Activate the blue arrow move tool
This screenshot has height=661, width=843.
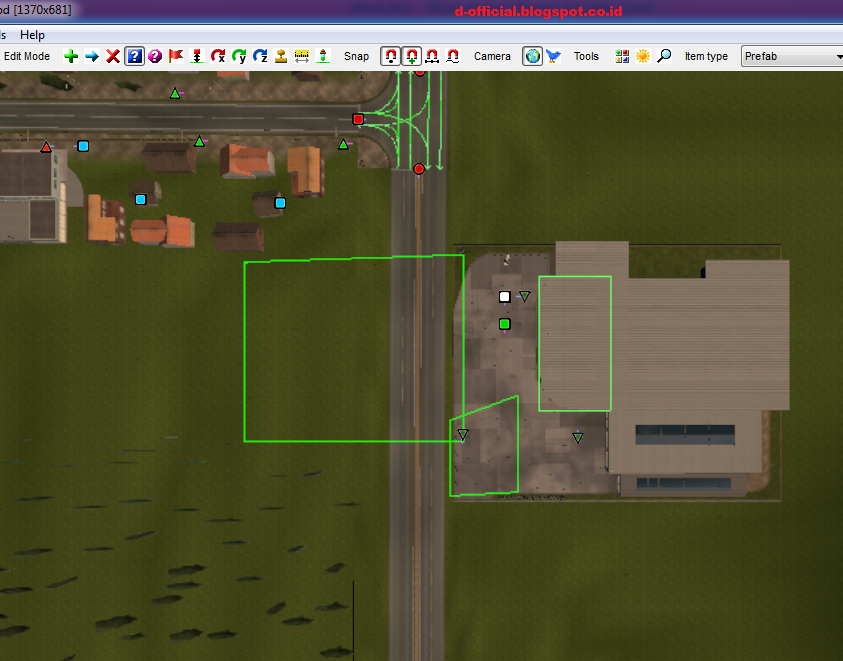pyautogui.click(x=92, y=56)
